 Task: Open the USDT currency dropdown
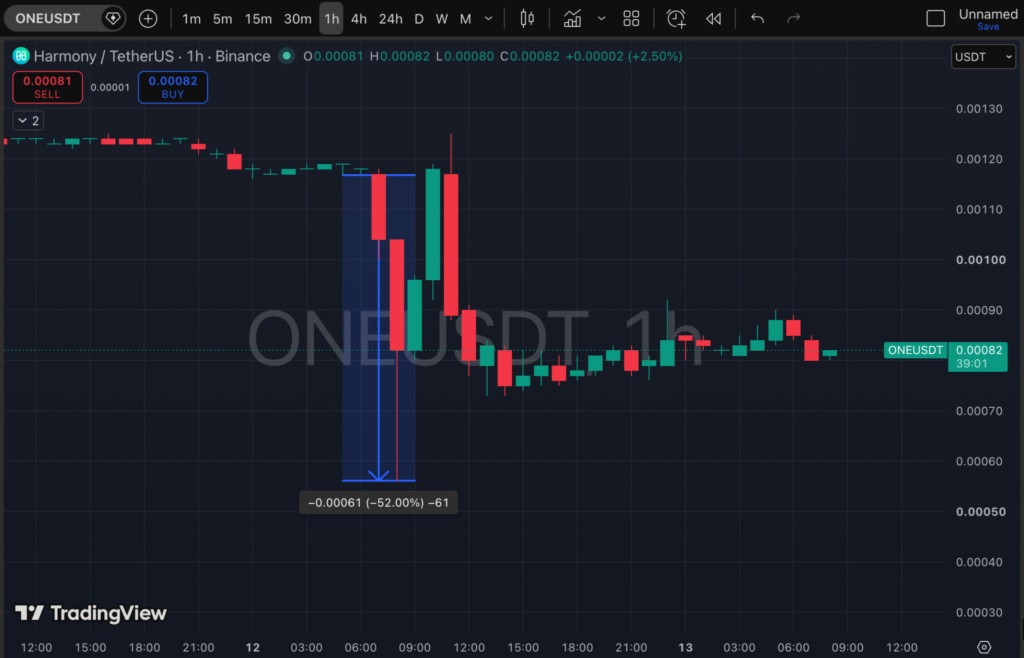(983, 57)
